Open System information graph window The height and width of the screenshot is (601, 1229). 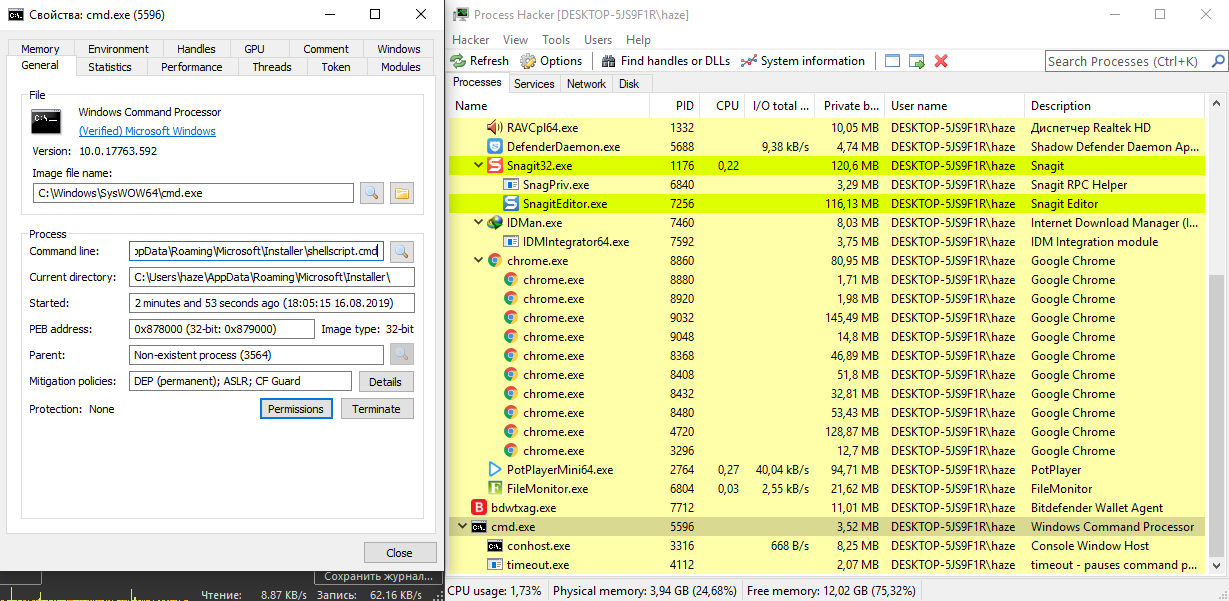coord(802,61)
